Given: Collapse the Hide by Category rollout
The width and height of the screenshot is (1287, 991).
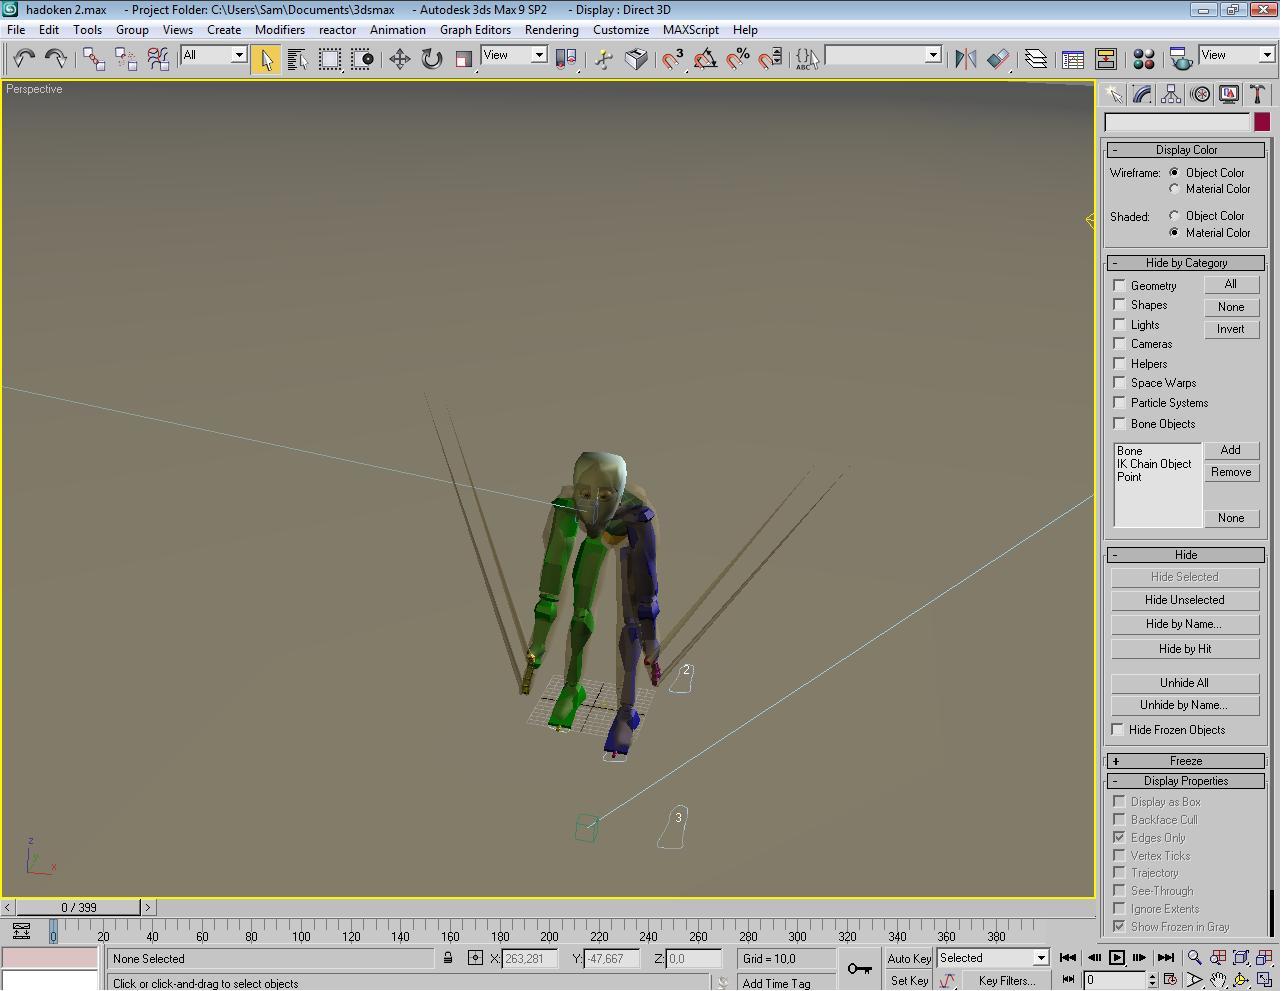Looking at the screenshot, I should tap(1186, 263).
